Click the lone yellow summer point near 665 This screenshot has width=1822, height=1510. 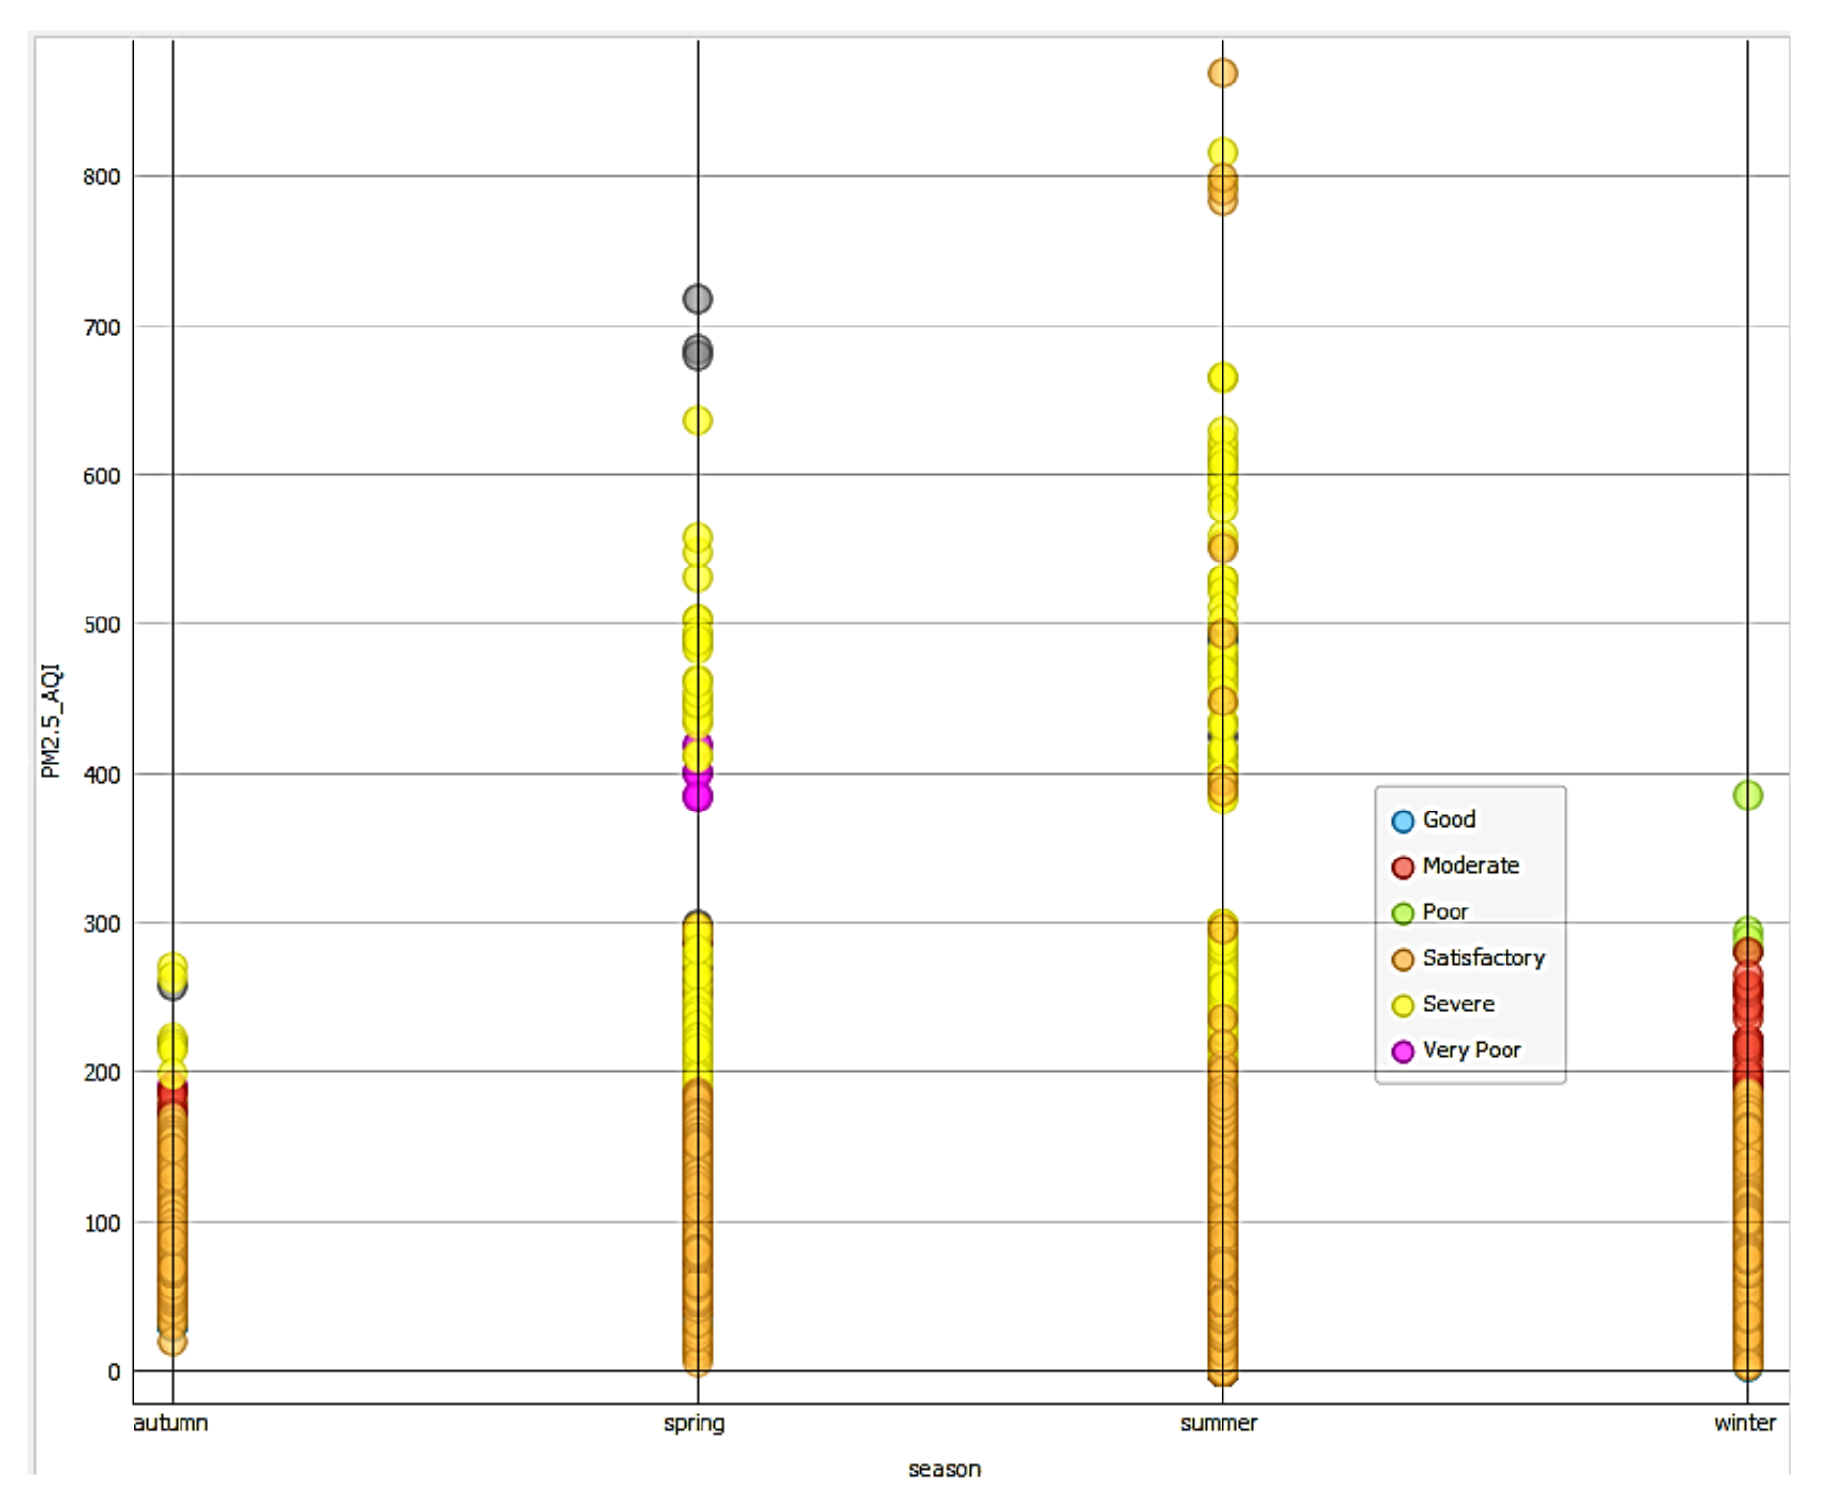tap(1222, 378)
